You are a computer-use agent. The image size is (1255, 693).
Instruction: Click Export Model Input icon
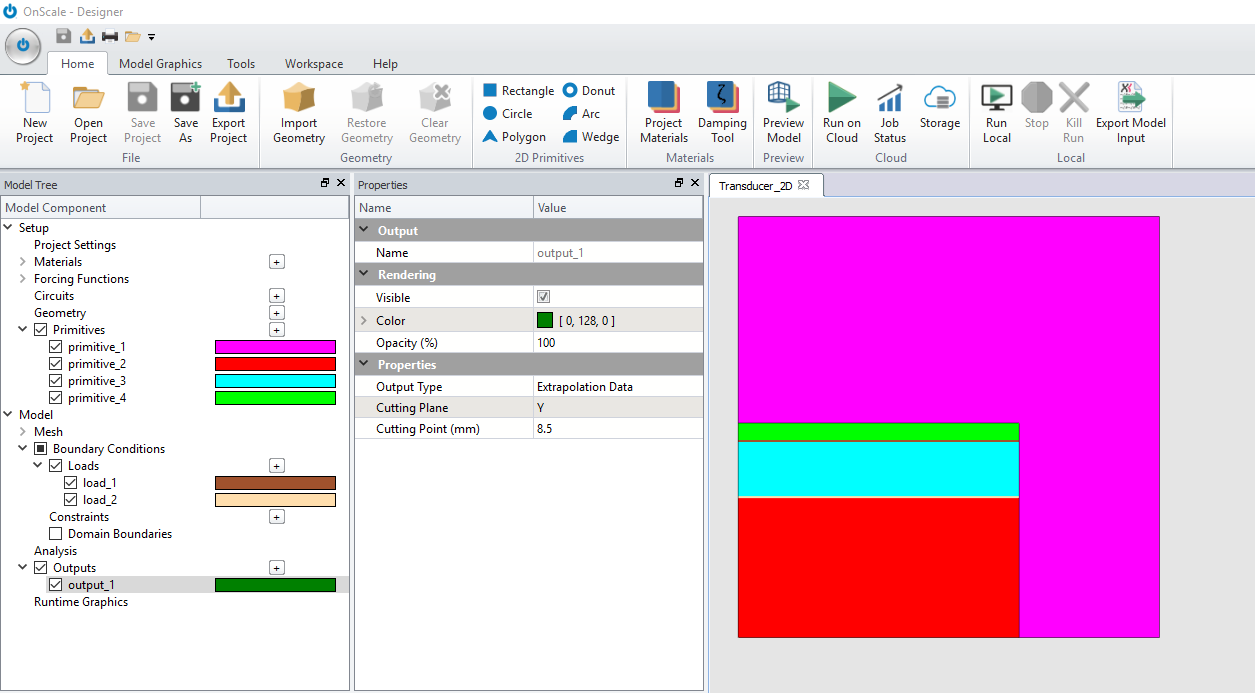(x=1131, y=99)
